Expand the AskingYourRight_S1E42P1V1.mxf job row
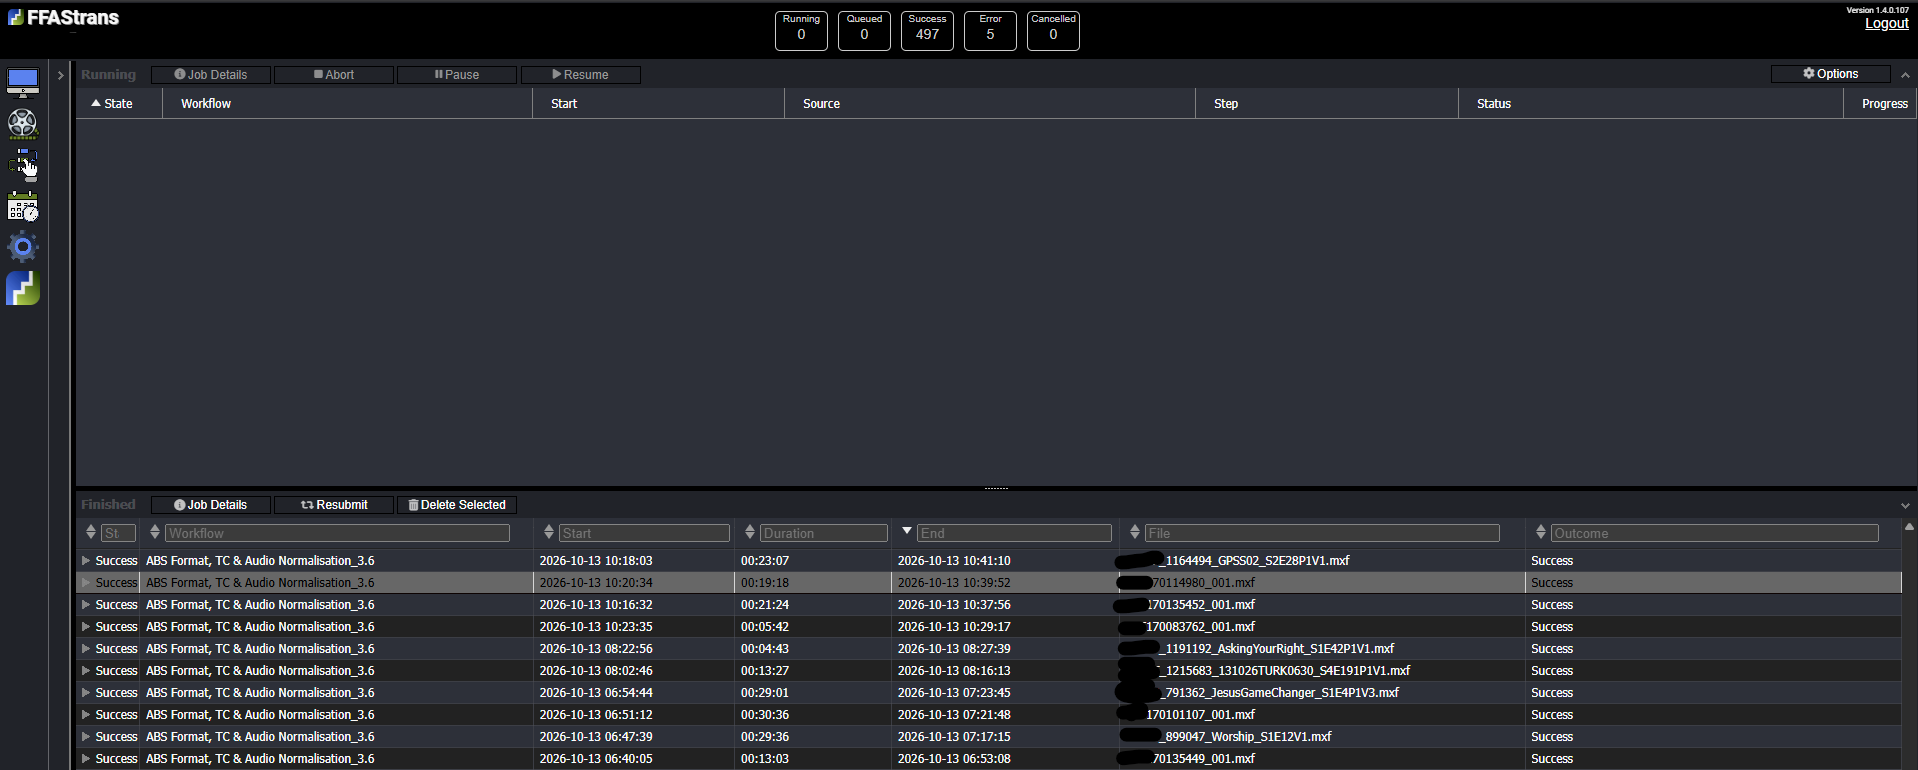 [86, 649]
